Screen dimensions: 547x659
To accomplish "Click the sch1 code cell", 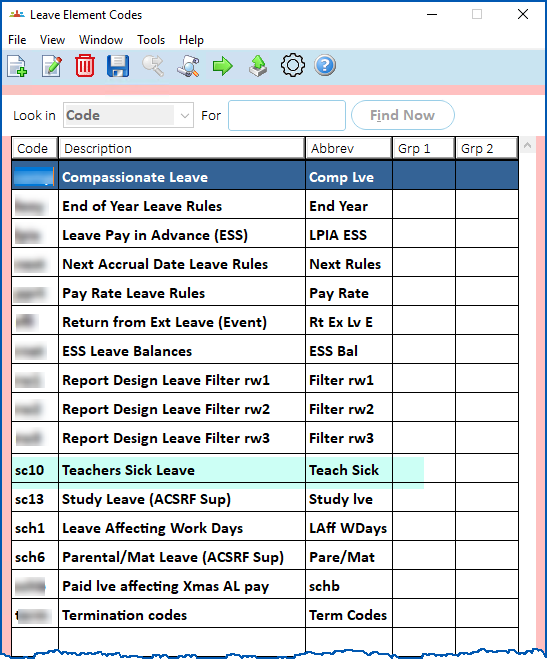I will click(x=35, y=527).
